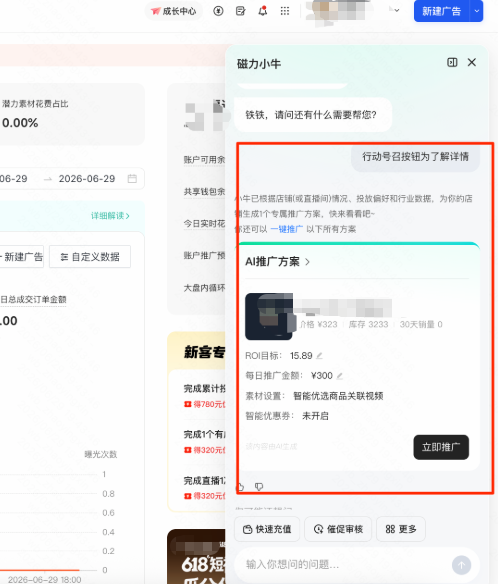
Task: Give a thumbs up to the reply
Action: pyautogui.click(x=240, y=486)
